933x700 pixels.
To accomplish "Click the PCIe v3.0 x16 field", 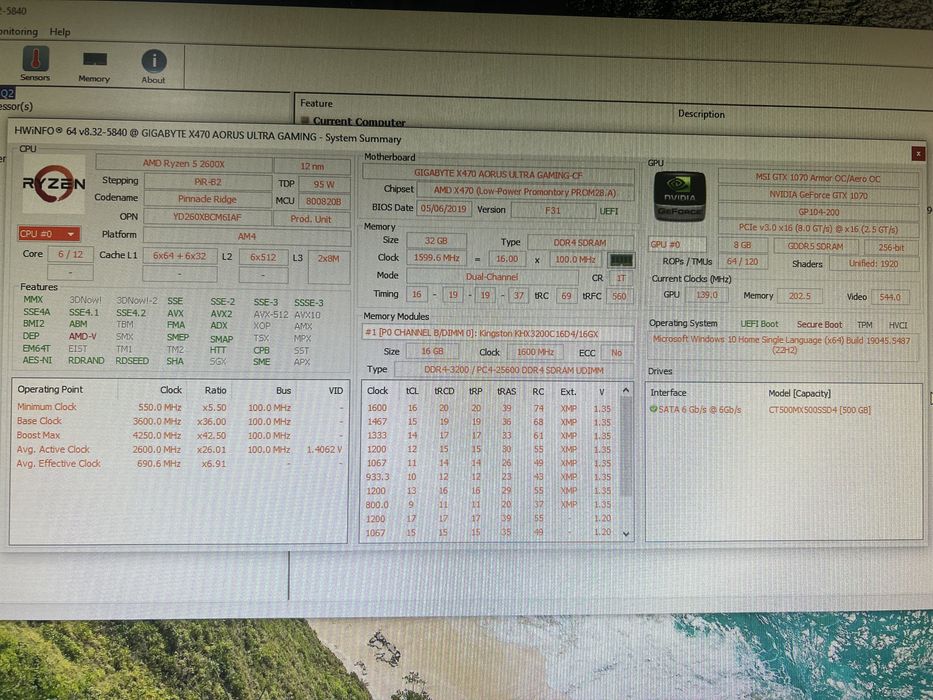I will [x=819, y=229].
